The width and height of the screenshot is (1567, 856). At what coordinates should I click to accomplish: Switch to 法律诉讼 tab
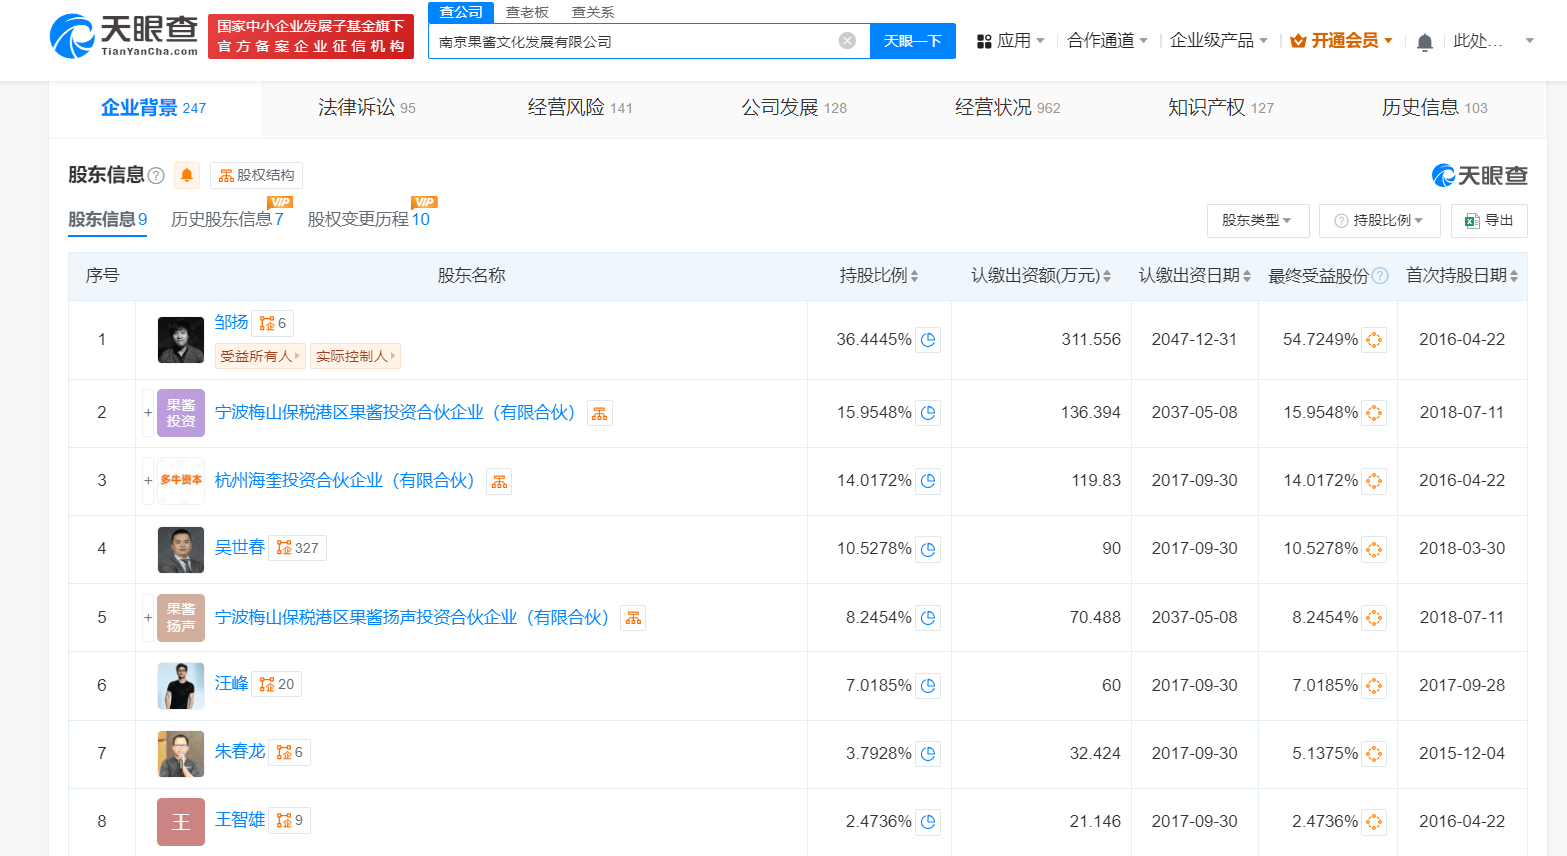(367, 108)
